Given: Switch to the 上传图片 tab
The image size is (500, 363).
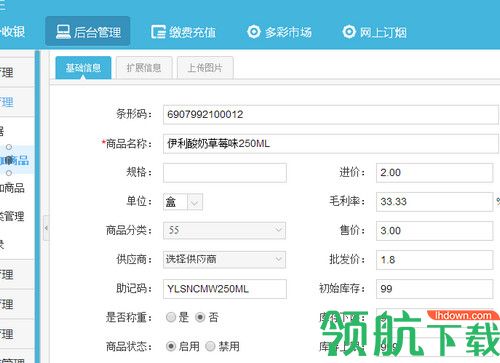Looking at the screenshot, I should tap(205, 68).
